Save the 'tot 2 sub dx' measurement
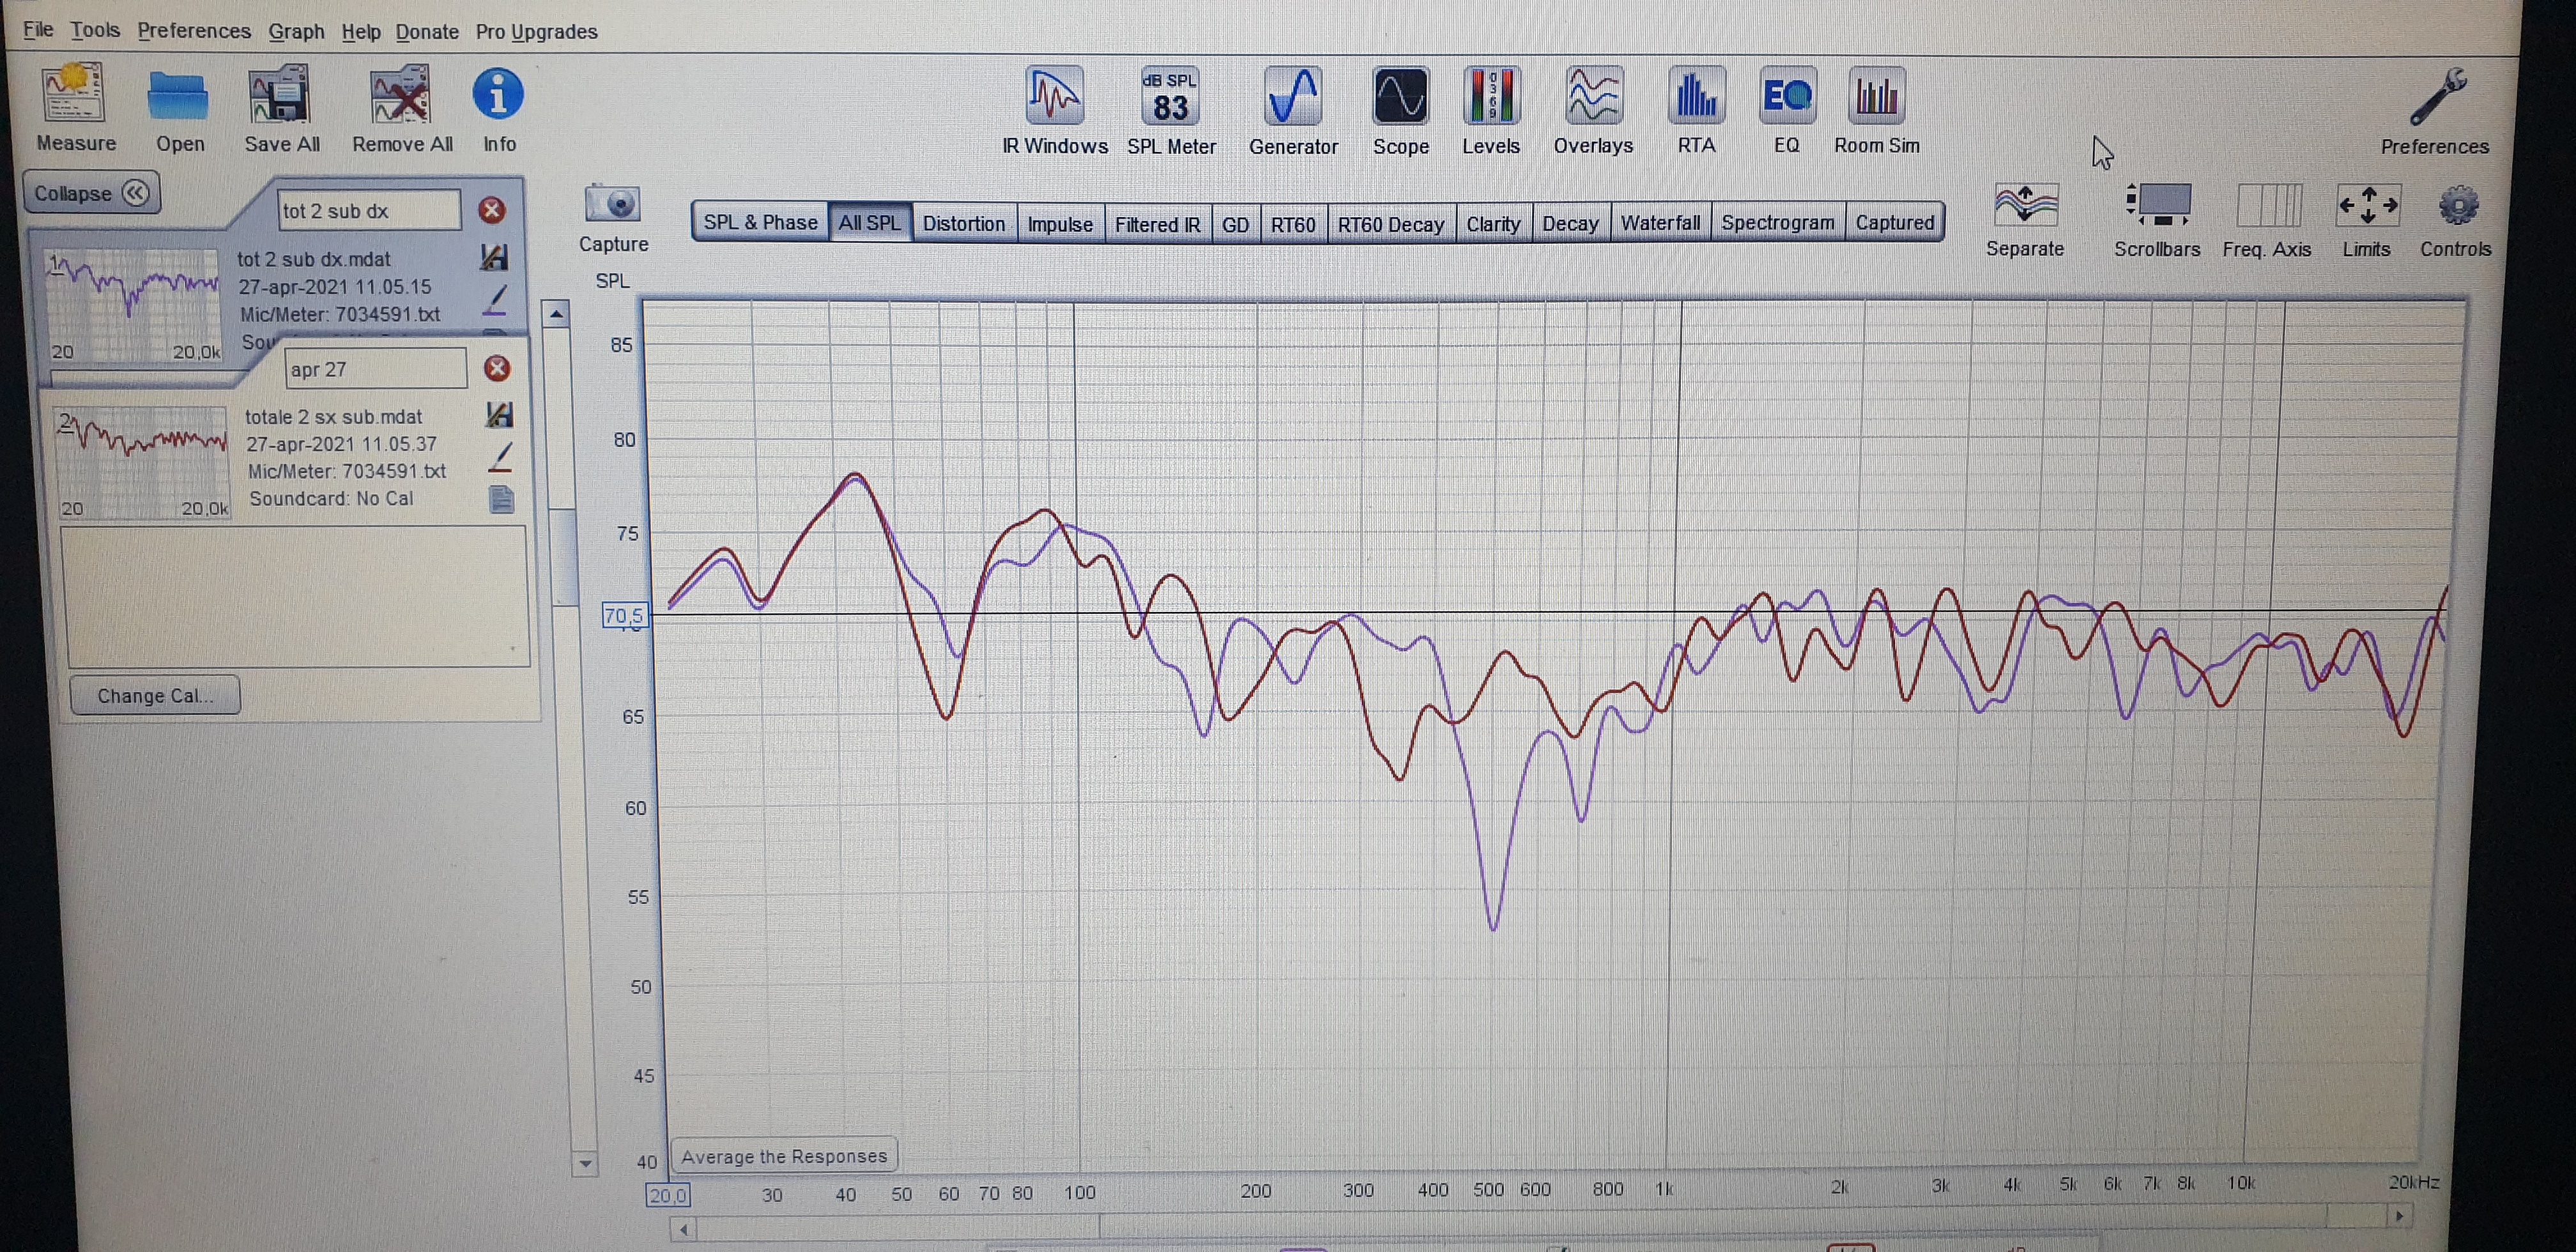2576x1252 pixels. (x=494, y=257)
